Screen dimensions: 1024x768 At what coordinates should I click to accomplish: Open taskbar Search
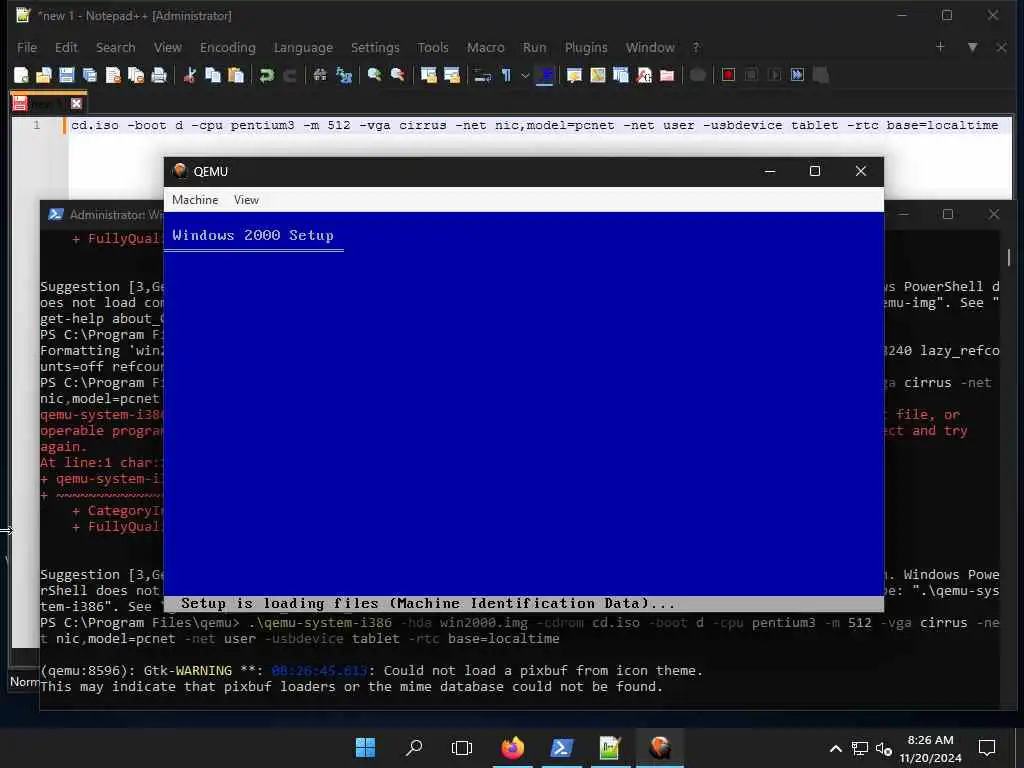click(x=413, y=747)
